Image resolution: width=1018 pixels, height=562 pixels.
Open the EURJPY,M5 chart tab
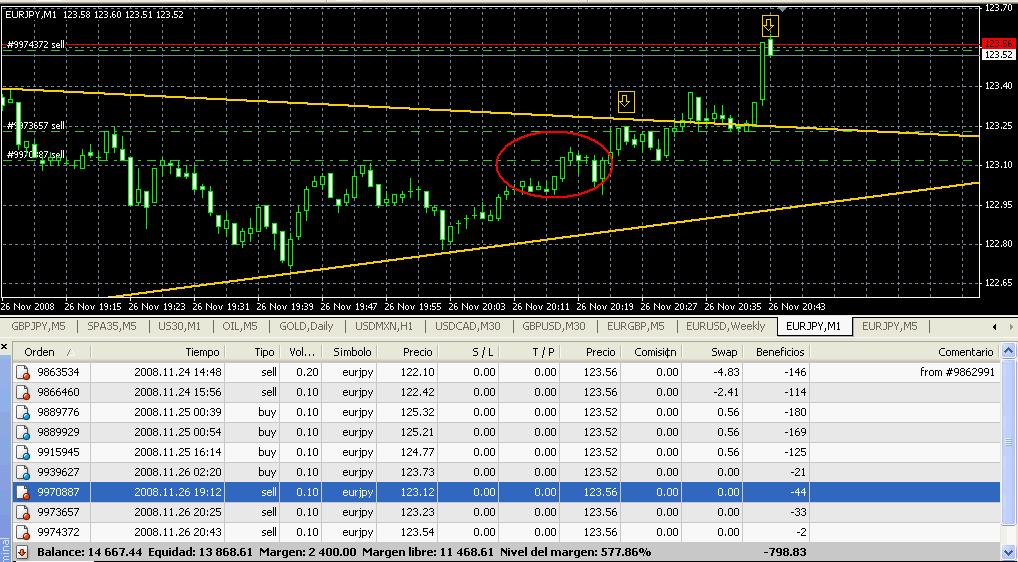point(889,326)
